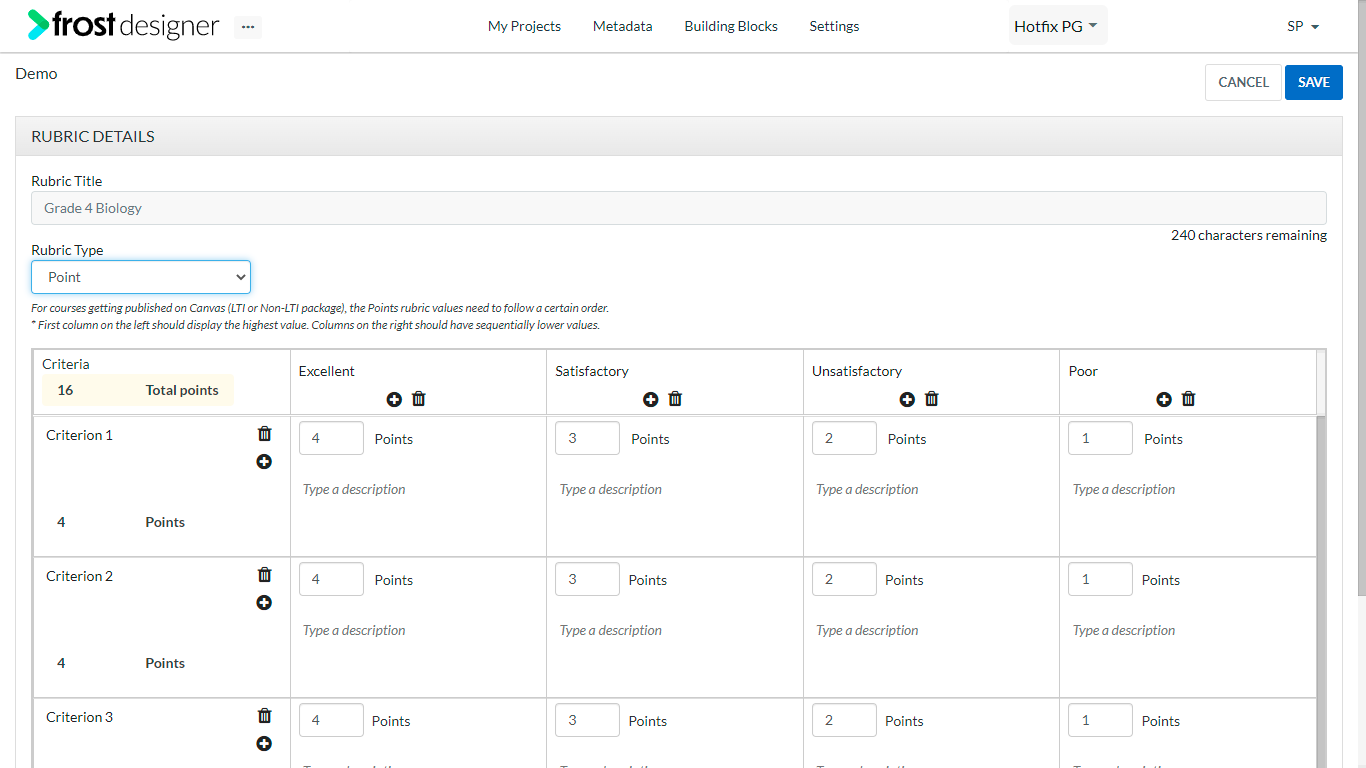The width and height of the screenshot is (1366, 768).
Task: Edit Criterion 2 Unsatisfactory points value
Action: pyautogui.click(x=844, y=579)
